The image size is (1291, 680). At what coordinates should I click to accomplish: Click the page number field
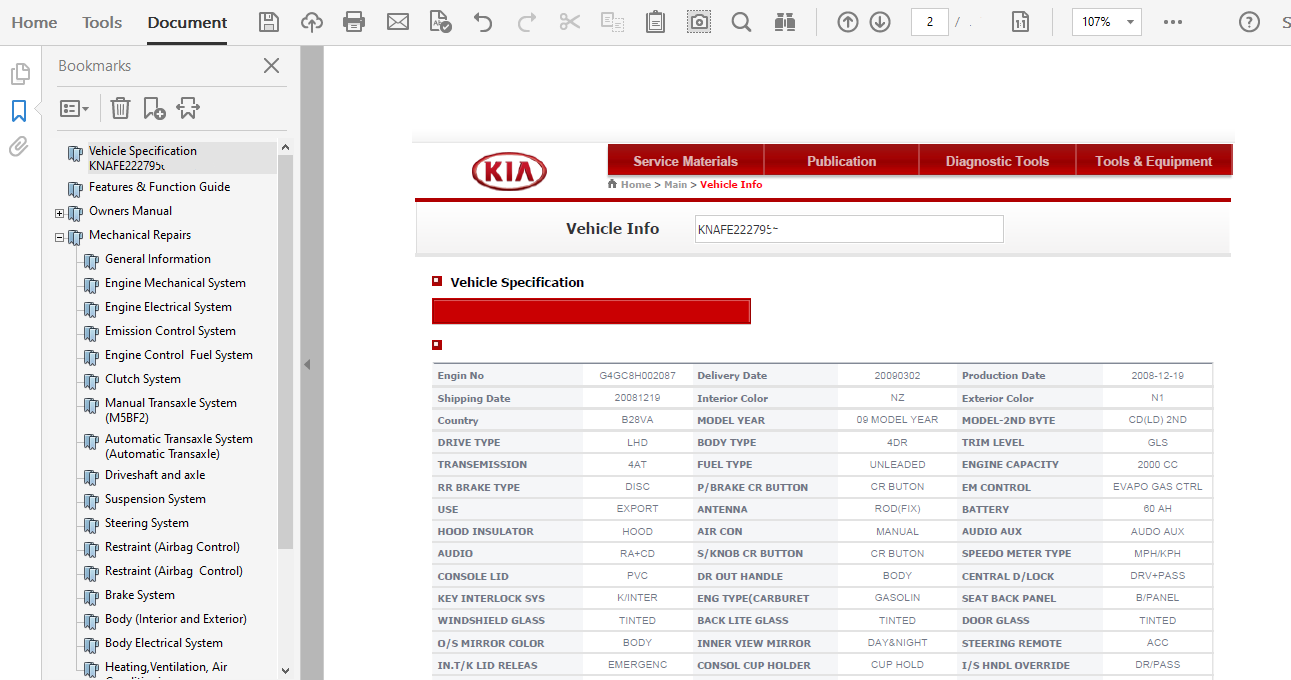click(929, 22)
